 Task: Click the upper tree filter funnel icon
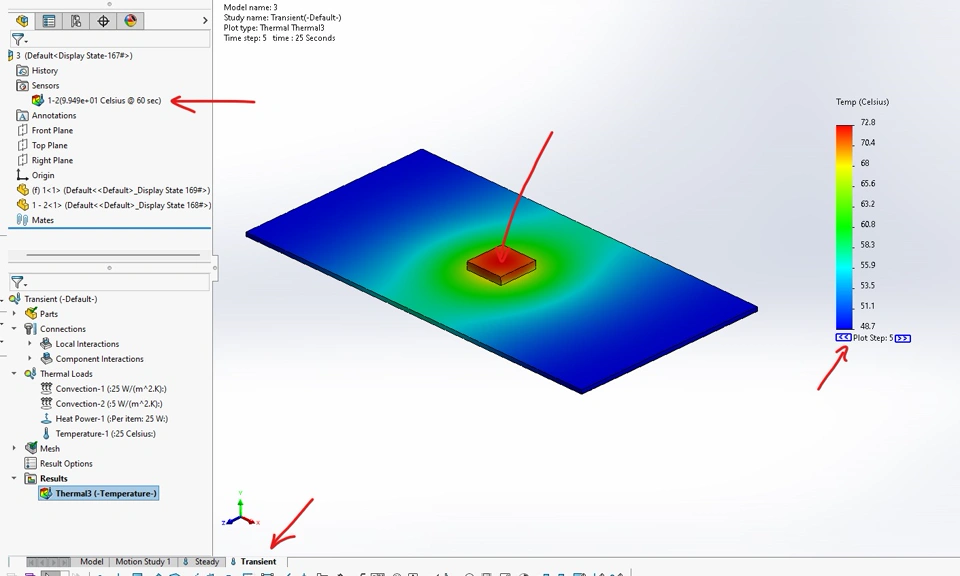[18, 40]
